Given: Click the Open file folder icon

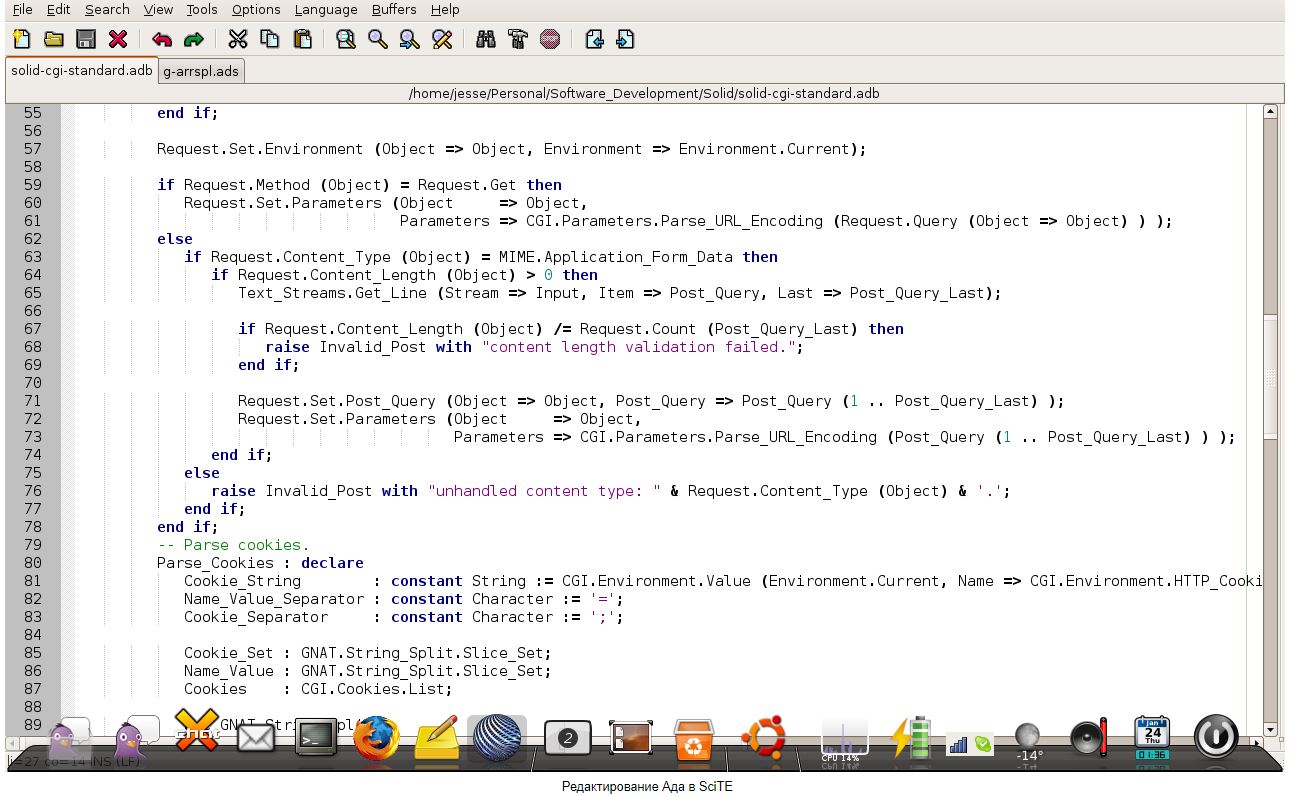Looking at the screenshot, I should 54,39.
